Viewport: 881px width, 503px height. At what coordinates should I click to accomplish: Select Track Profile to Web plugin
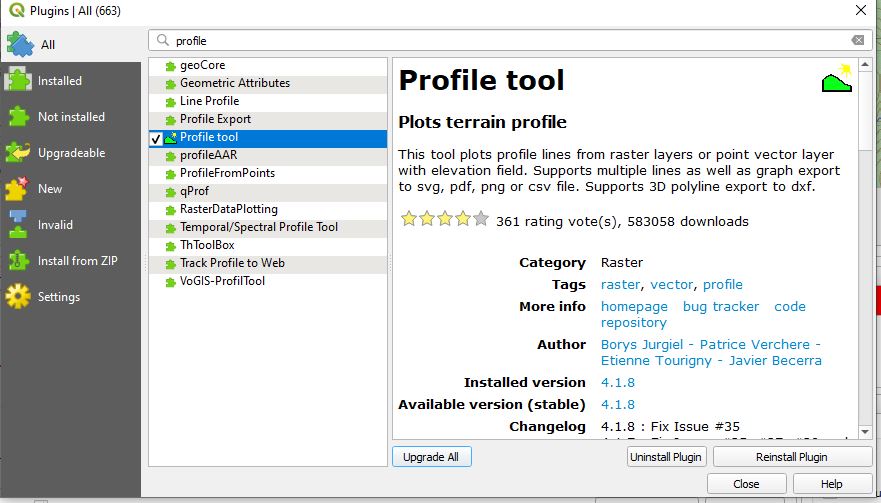tap(268, 263)
